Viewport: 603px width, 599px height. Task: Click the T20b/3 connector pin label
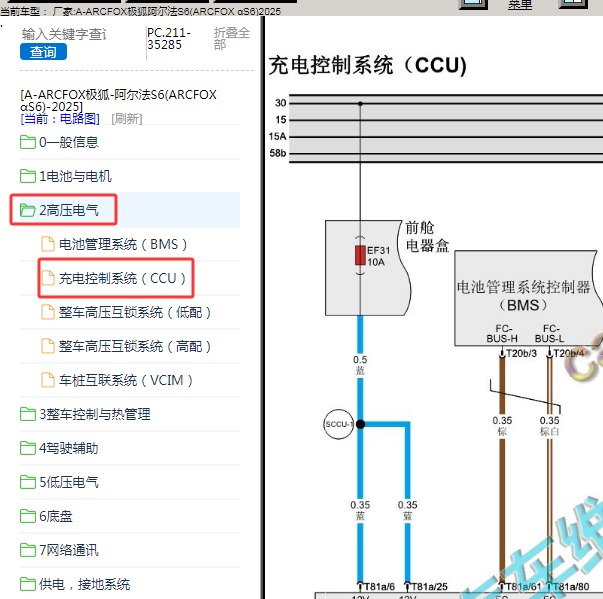click(521, 353)
